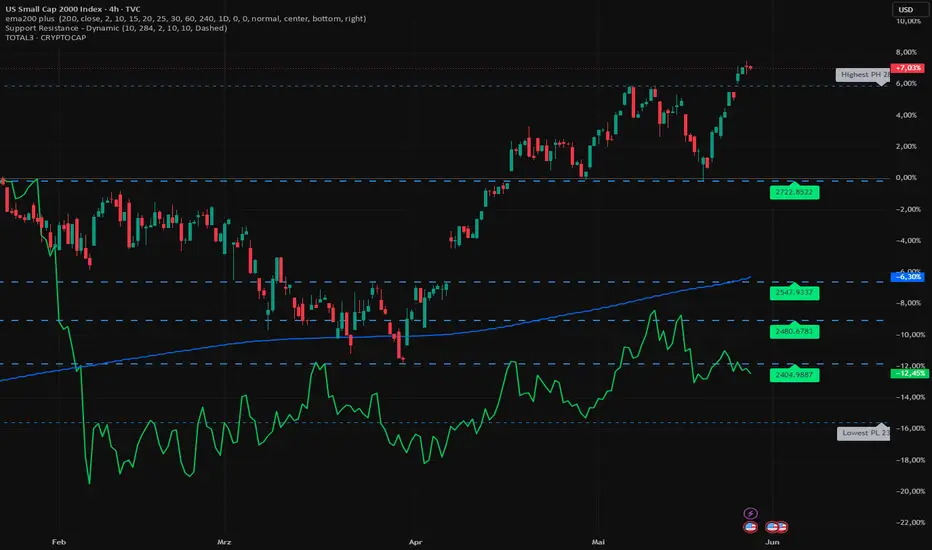
Task: Click the Mrz label on the time axis
Action: [x=223, y=542]
